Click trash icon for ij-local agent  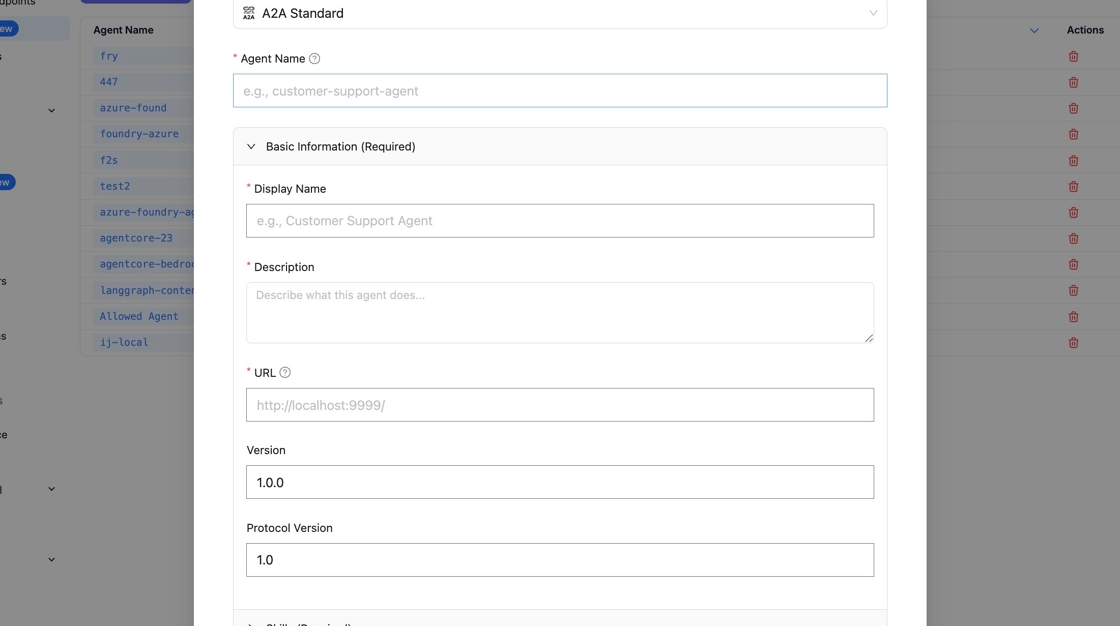[x=1073, y=343]
